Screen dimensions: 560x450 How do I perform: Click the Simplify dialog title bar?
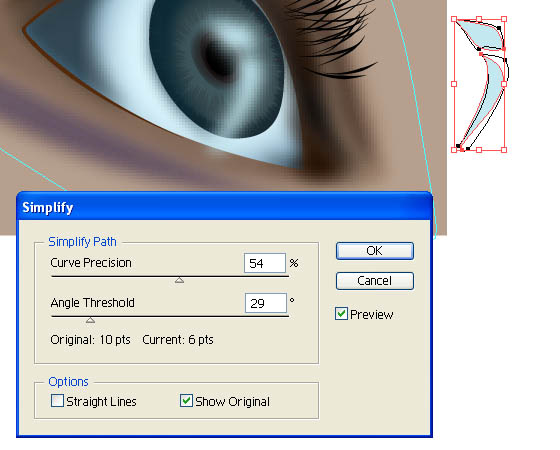224,207
